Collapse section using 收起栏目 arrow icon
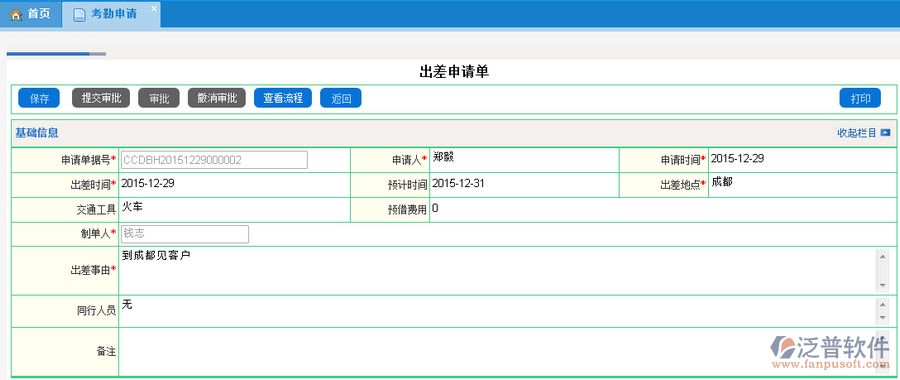The height and width of the screenshot is (380, 900). (885, 133)
